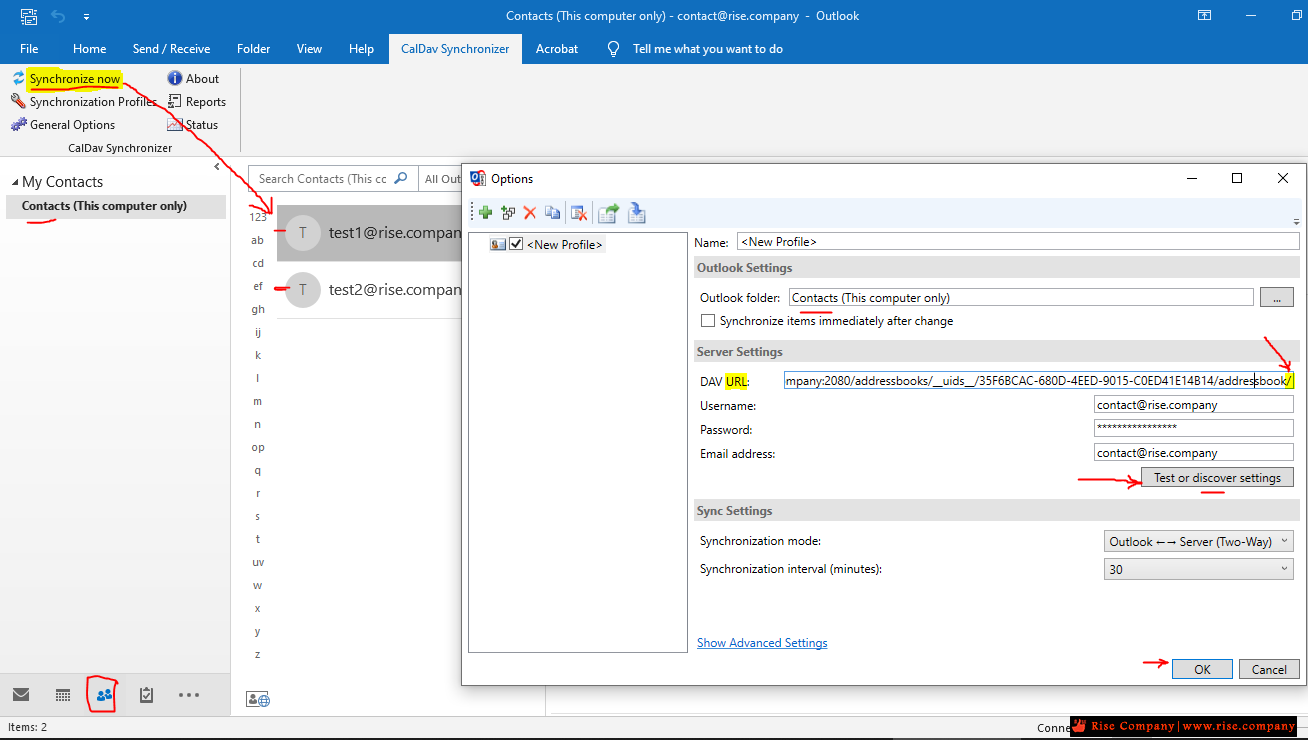Switch to the Home ribbon tab
The height and width of the screenshot is (740, 1308).
[89, 48]
